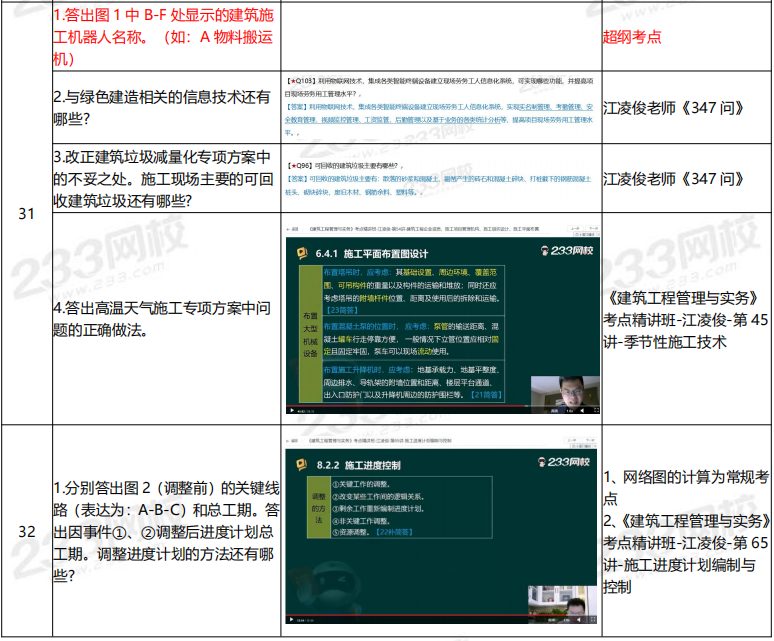The width and height of the screenshot is (774, 641).
Task: Click fullscreen icon on the 6.4.1 video
Action: tap(596, 410)
